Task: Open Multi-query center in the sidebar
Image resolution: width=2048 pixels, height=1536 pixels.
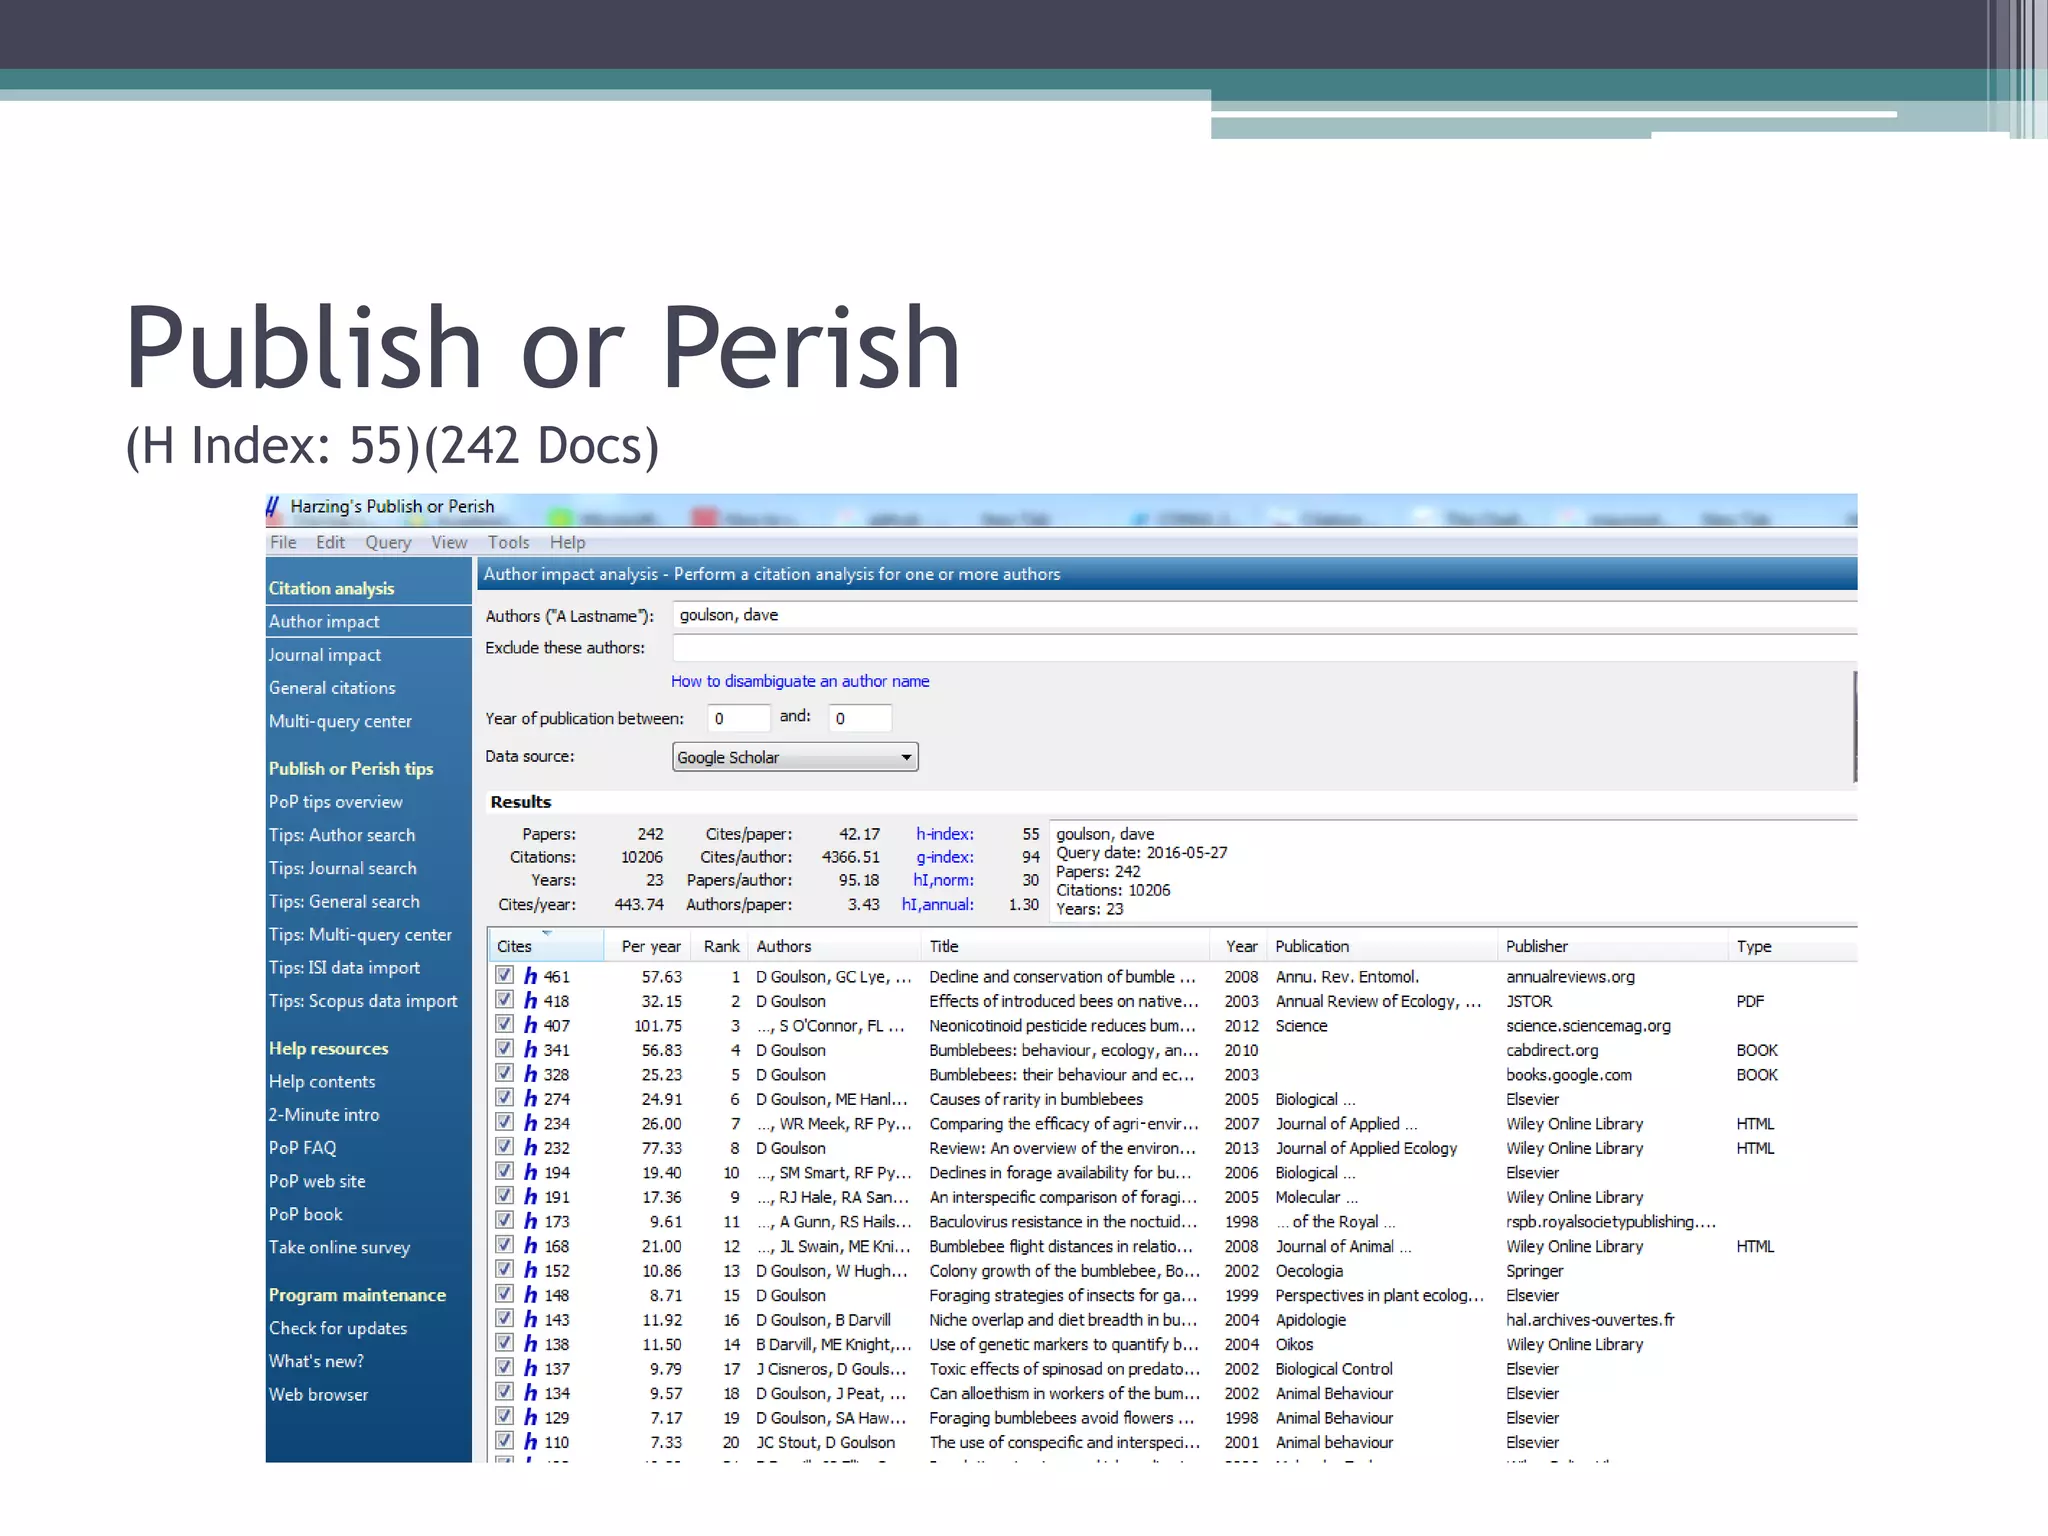Action: pos(340,721)
